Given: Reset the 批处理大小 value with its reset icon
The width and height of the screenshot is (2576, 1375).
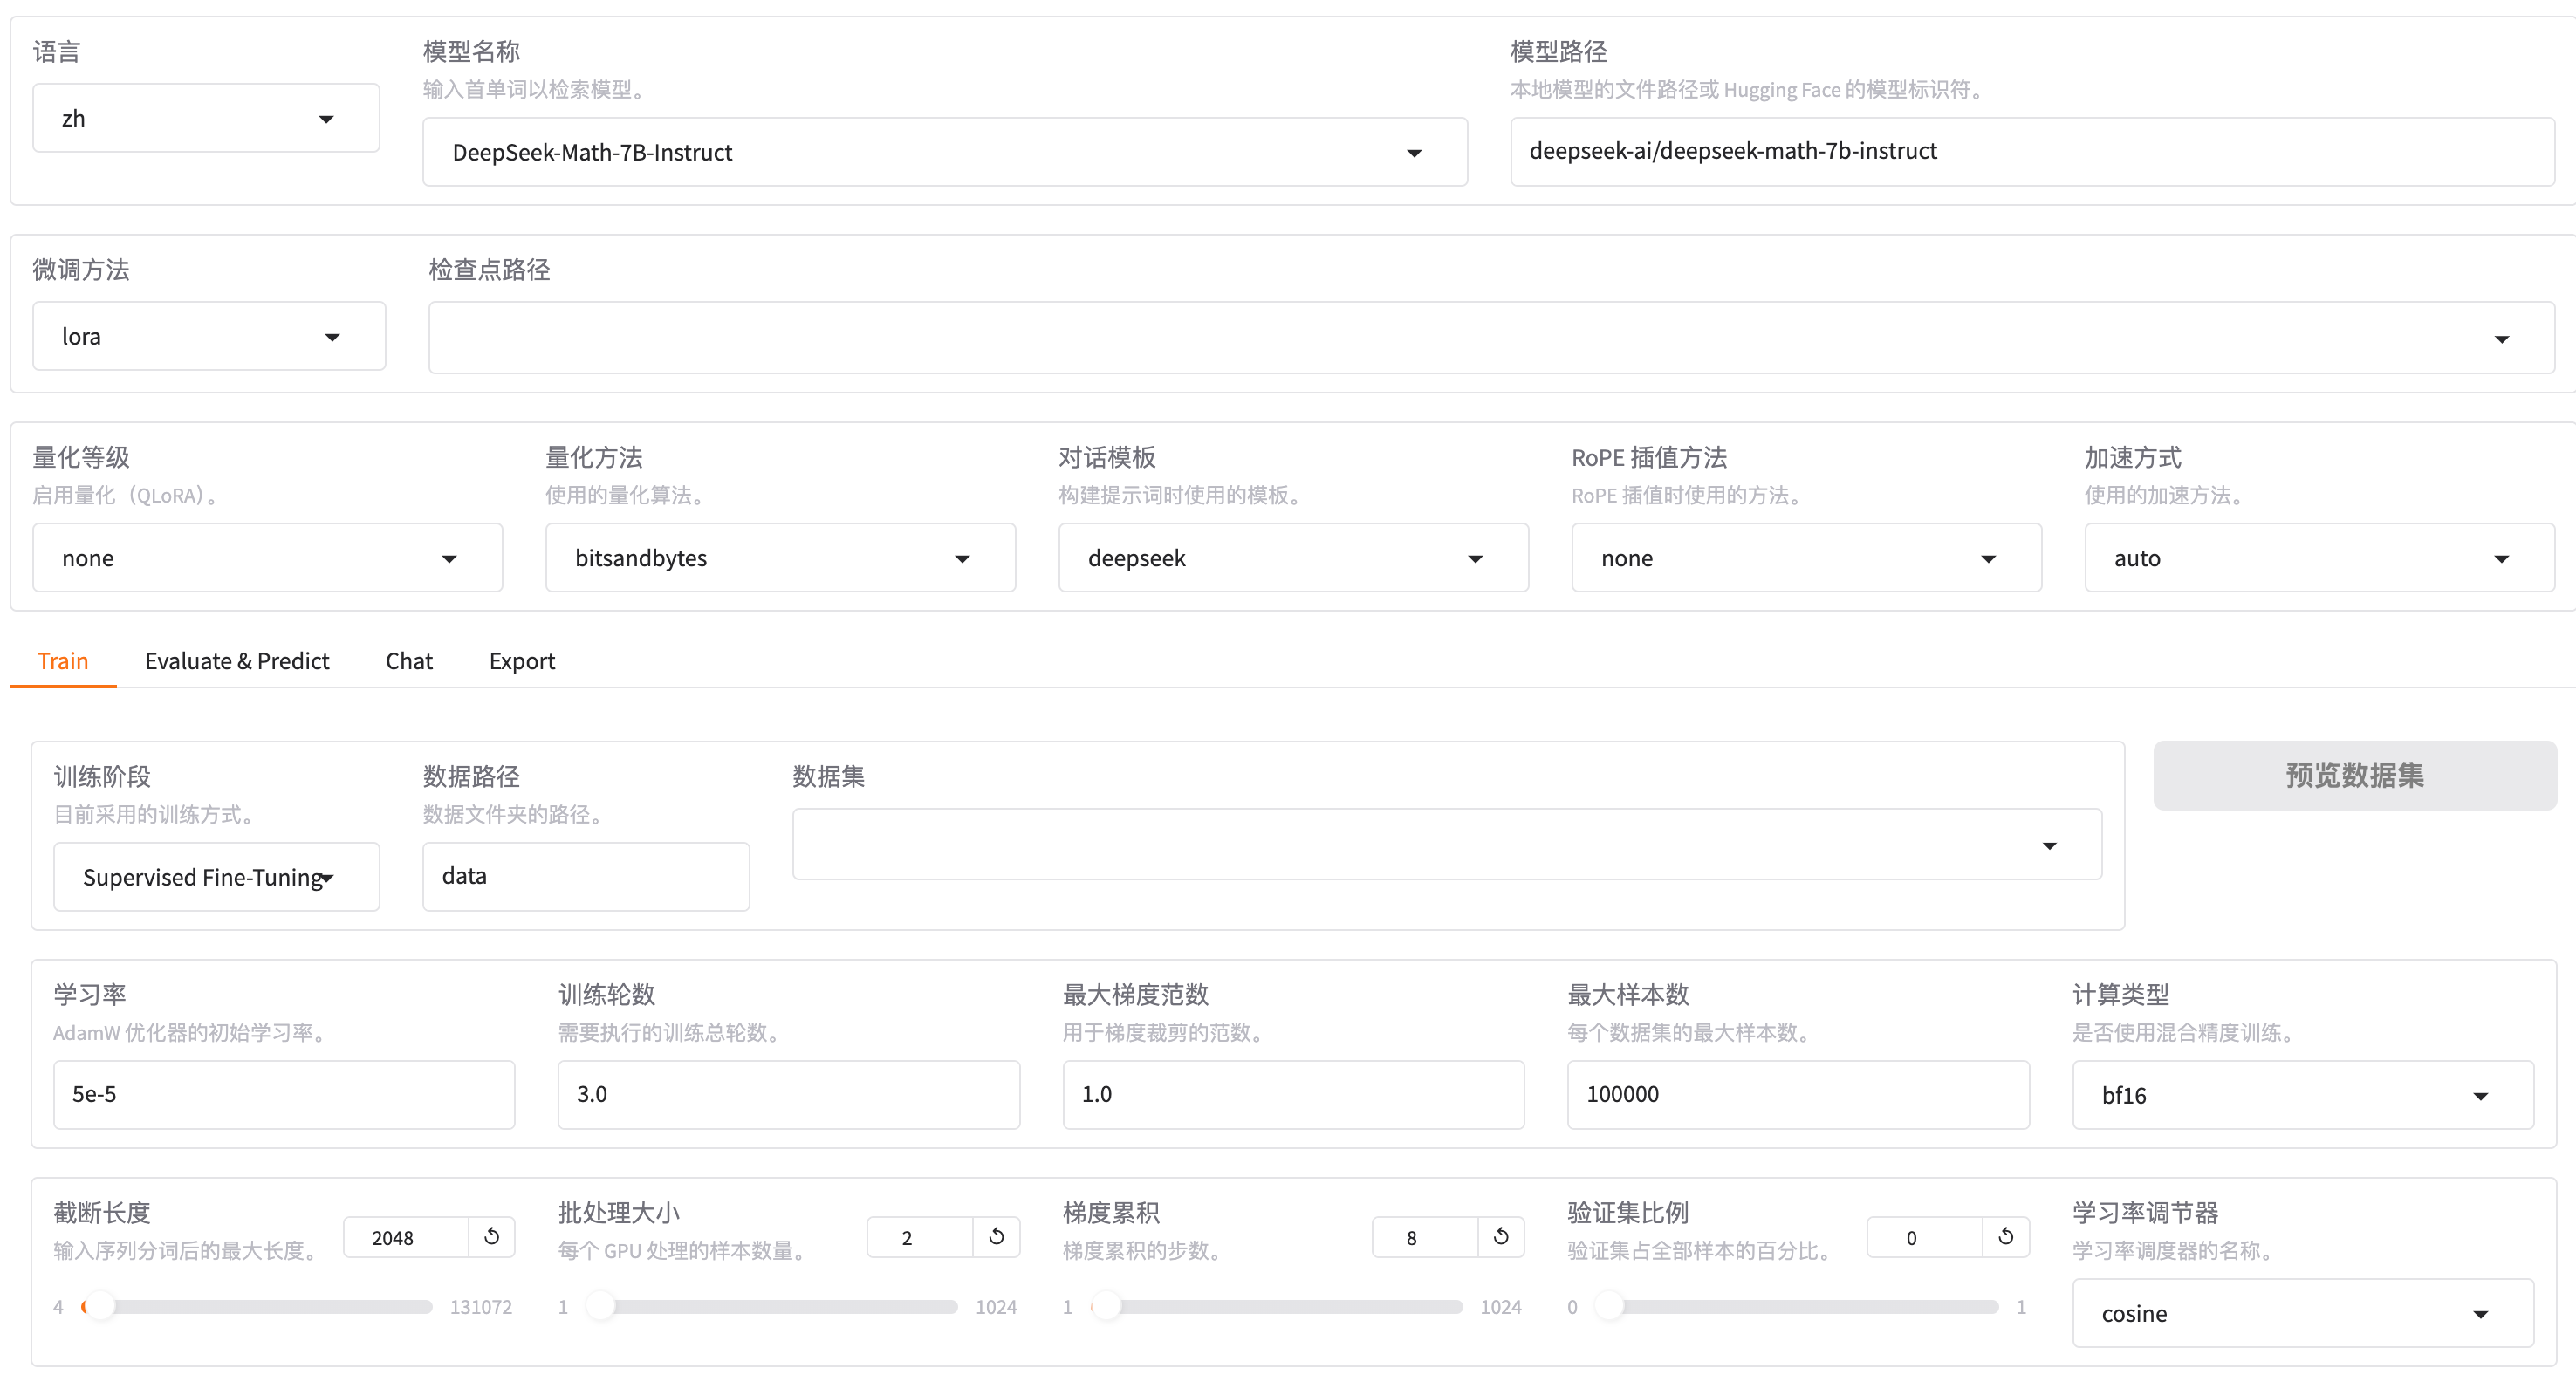Looking at the screenshot, I should click(996, 1237).
